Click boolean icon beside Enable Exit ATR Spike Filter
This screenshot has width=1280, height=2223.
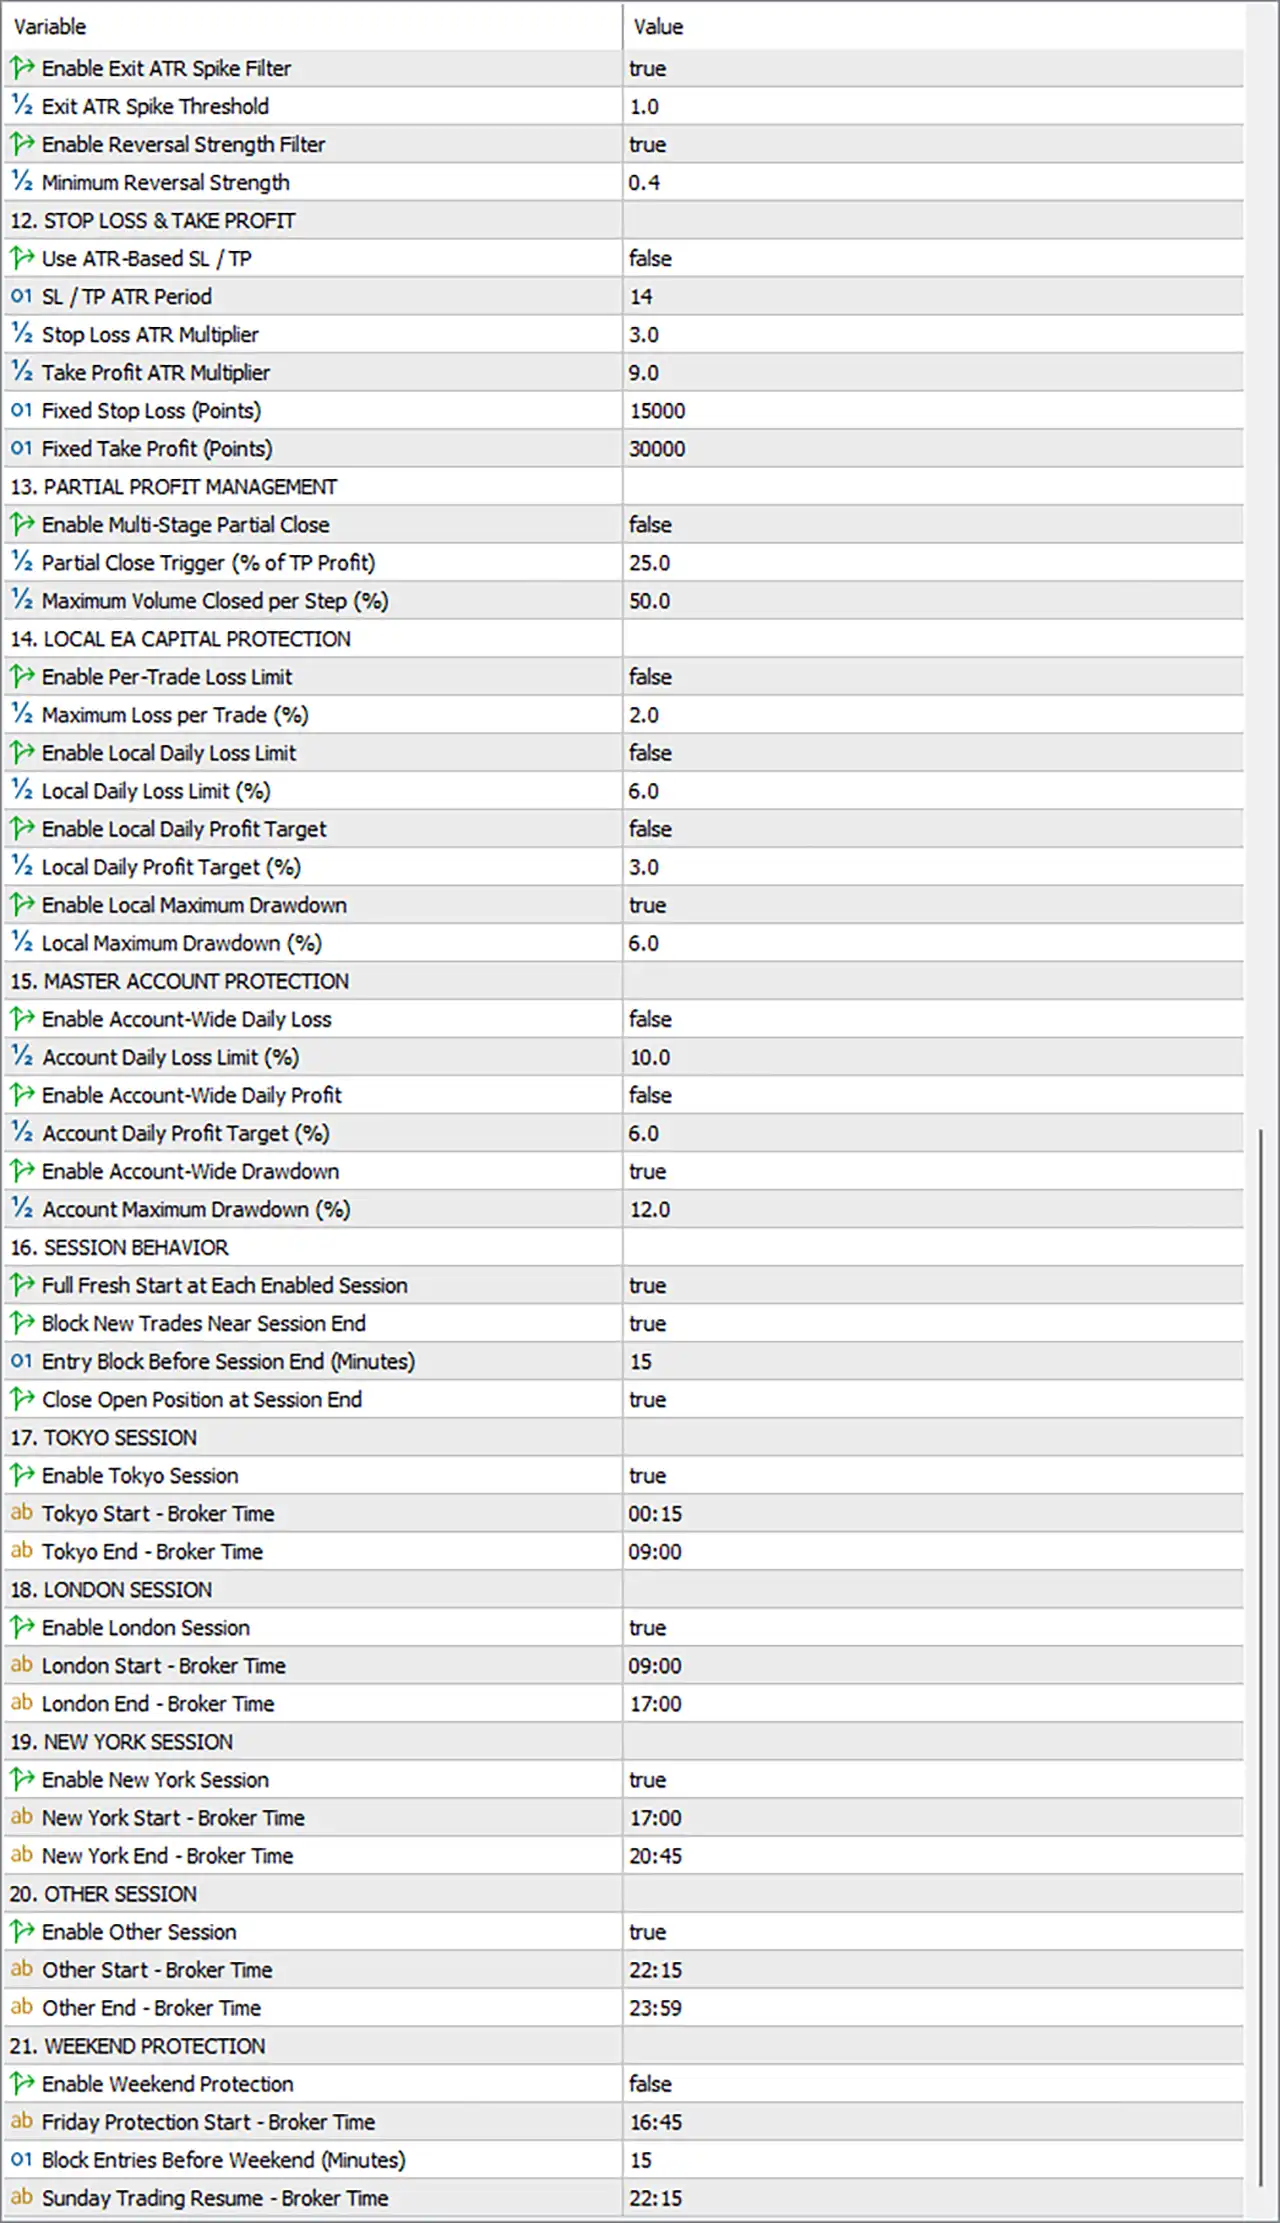[x=22, y=68]
